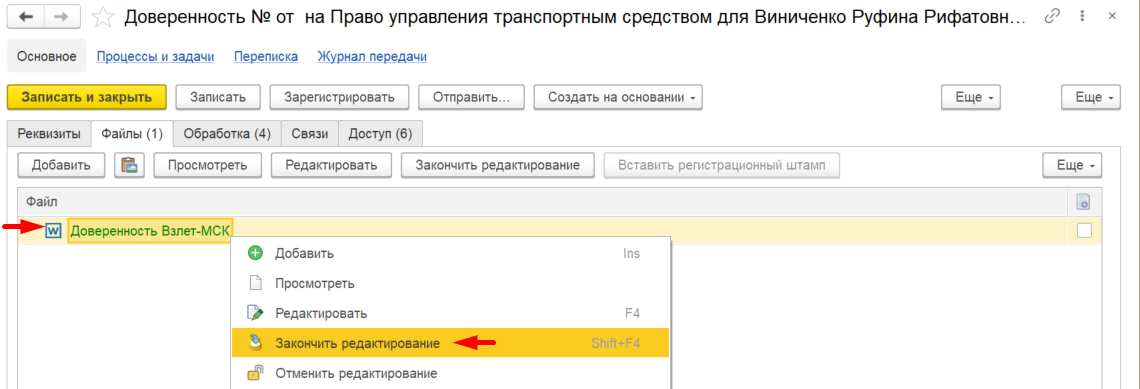Open the rightmost top-row Еще dropdown
1140x389 pixels.
[x=1091, y=97]
